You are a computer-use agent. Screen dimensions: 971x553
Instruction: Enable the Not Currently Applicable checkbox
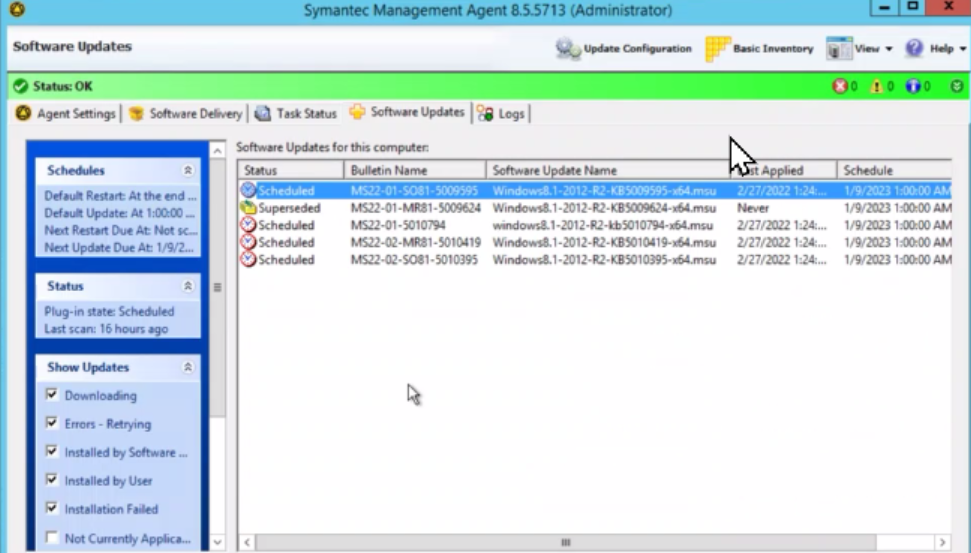coord(52,538)
